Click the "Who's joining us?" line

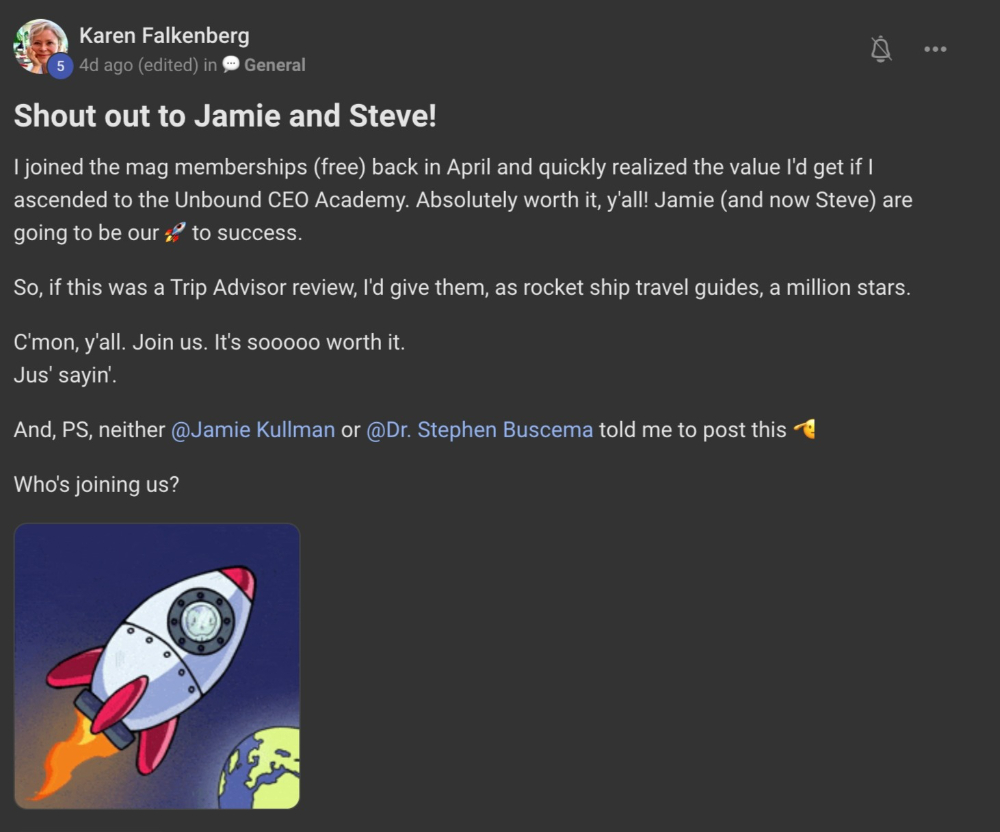[x=96, y=485]
